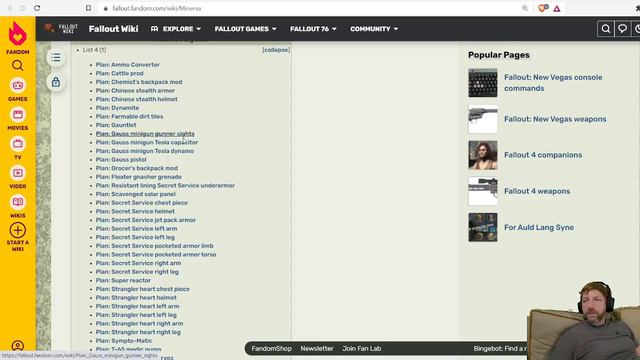
Task: Open table of contents list icon
Action: [56, 58]
